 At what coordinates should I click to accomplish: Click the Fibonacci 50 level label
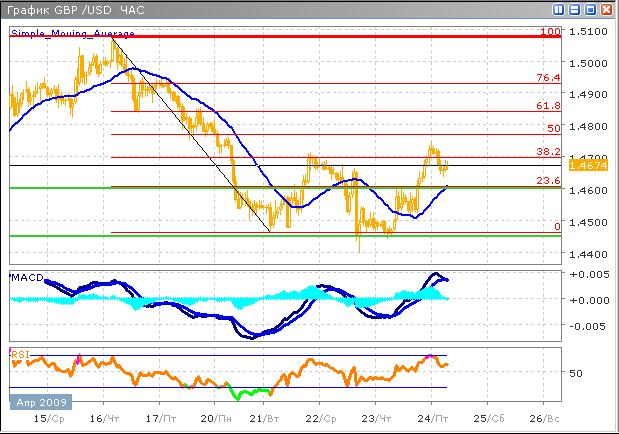coord(554,128)
